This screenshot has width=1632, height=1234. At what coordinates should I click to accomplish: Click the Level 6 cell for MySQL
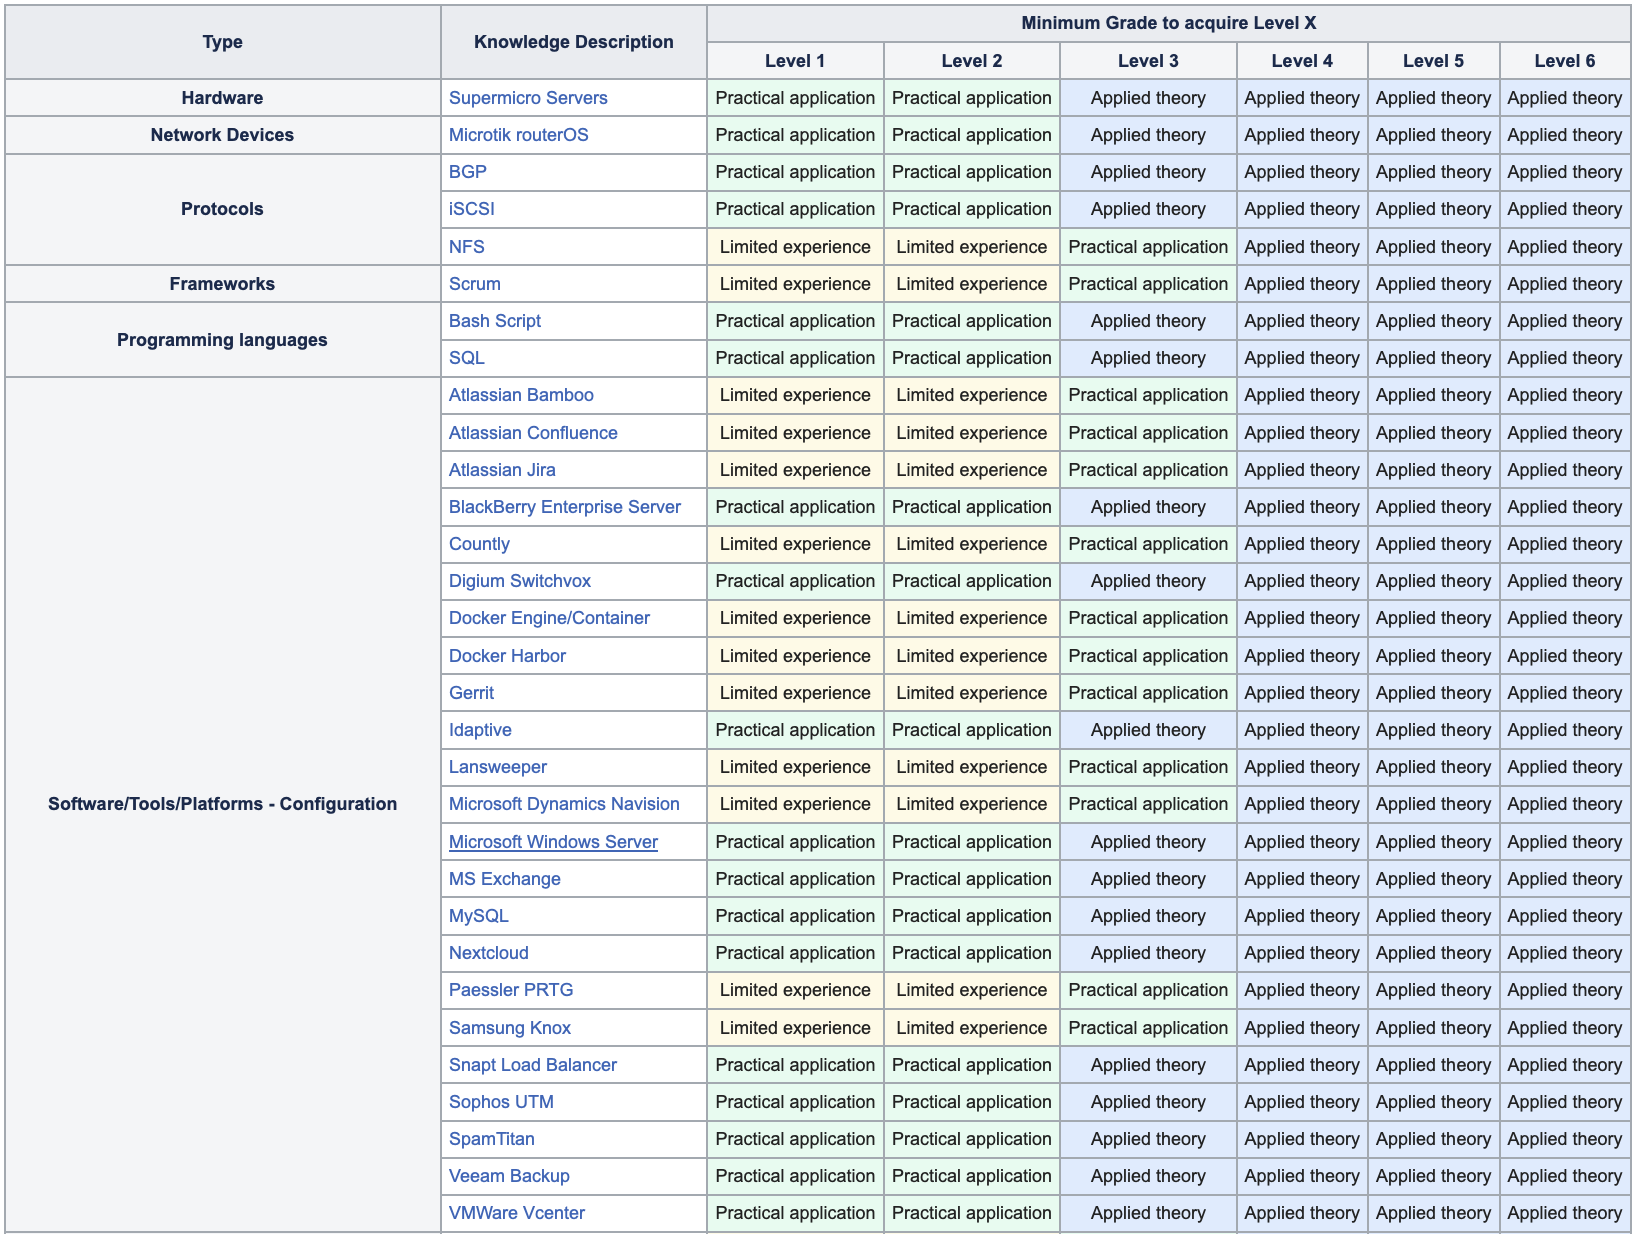pos(1564,916)
